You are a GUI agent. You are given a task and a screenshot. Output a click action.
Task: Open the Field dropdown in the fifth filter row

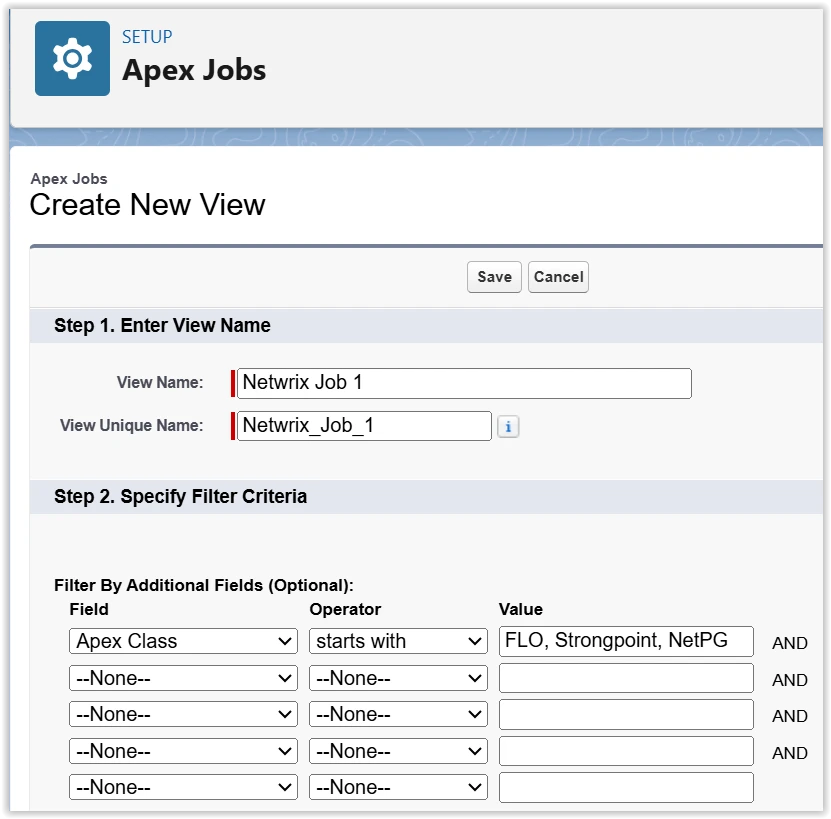pyautogui.click(x=183, y=787)
